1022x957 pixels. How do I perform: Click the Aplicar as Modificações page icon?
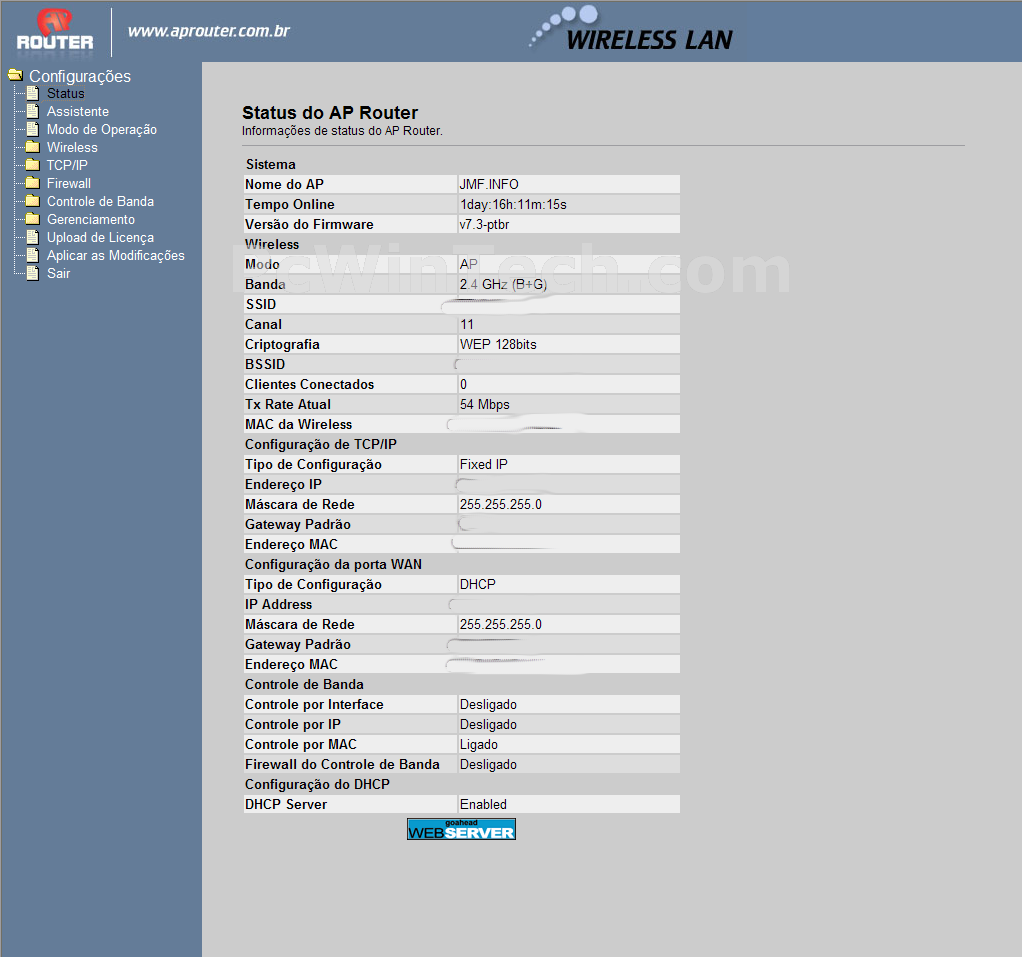click(33, 255)
